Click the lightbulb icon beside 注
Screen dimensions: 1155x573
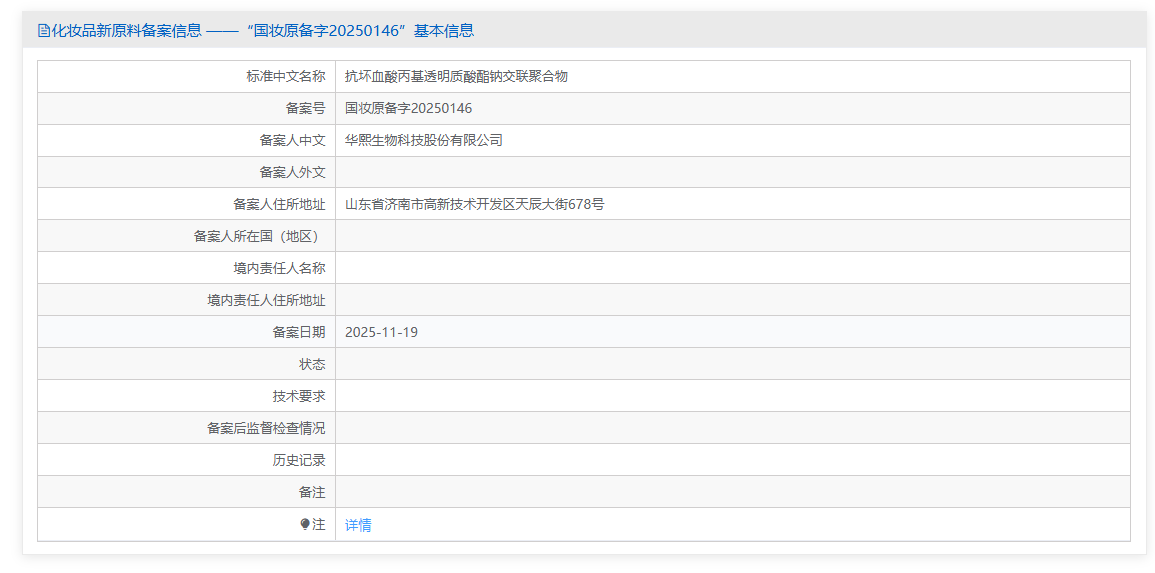(305, 524)
